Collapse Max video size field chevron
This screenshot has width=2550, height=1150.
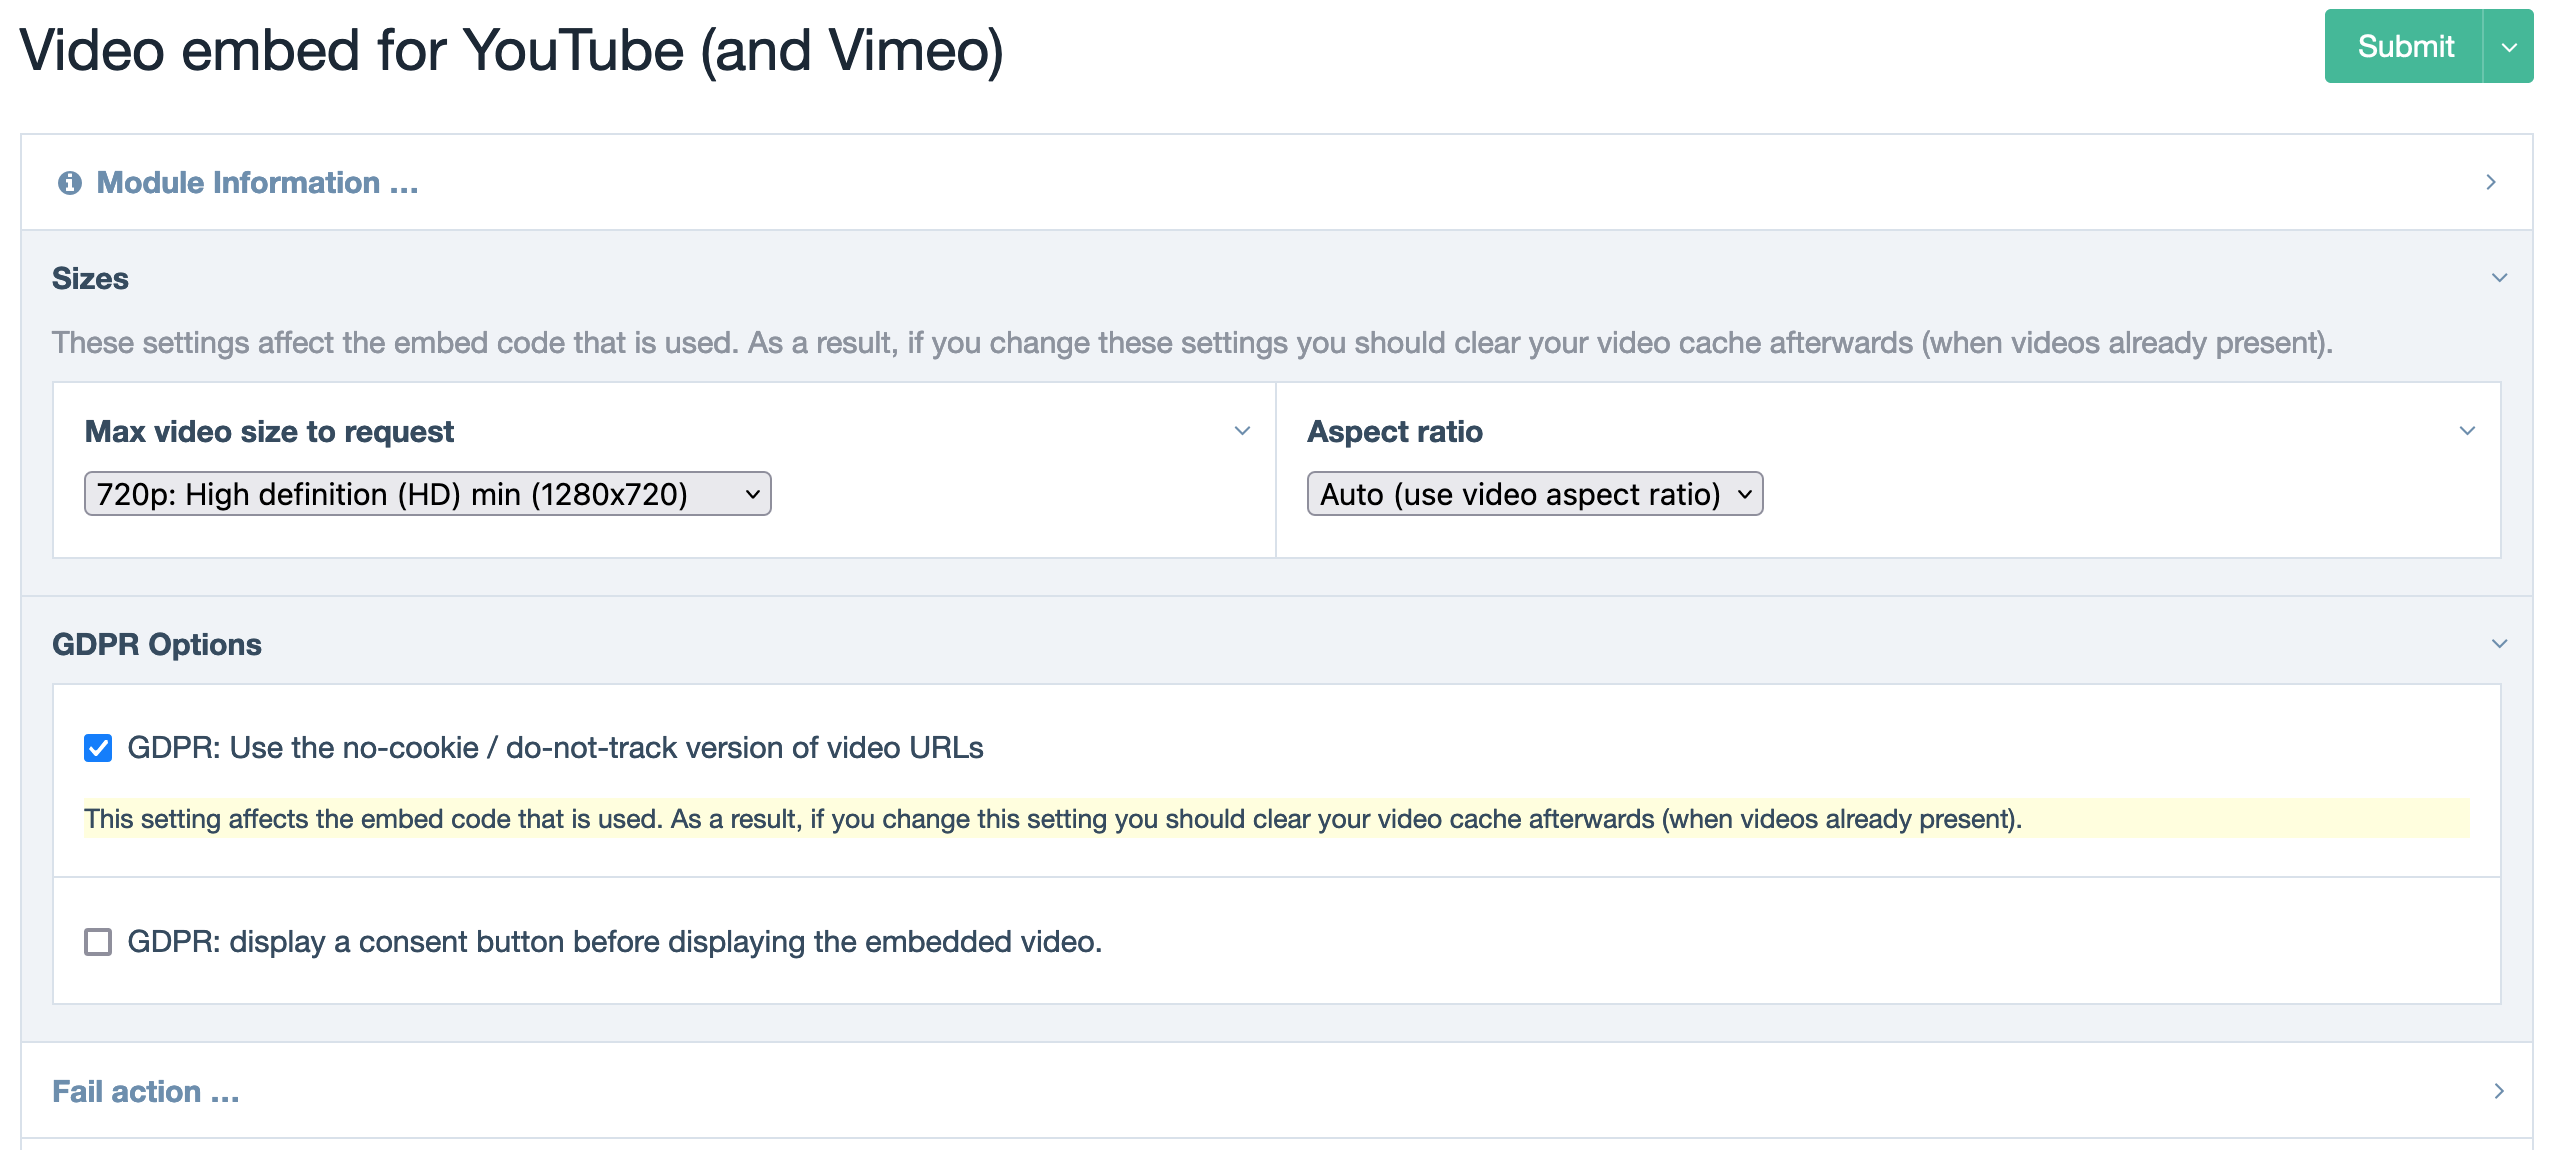(1242, 431)
